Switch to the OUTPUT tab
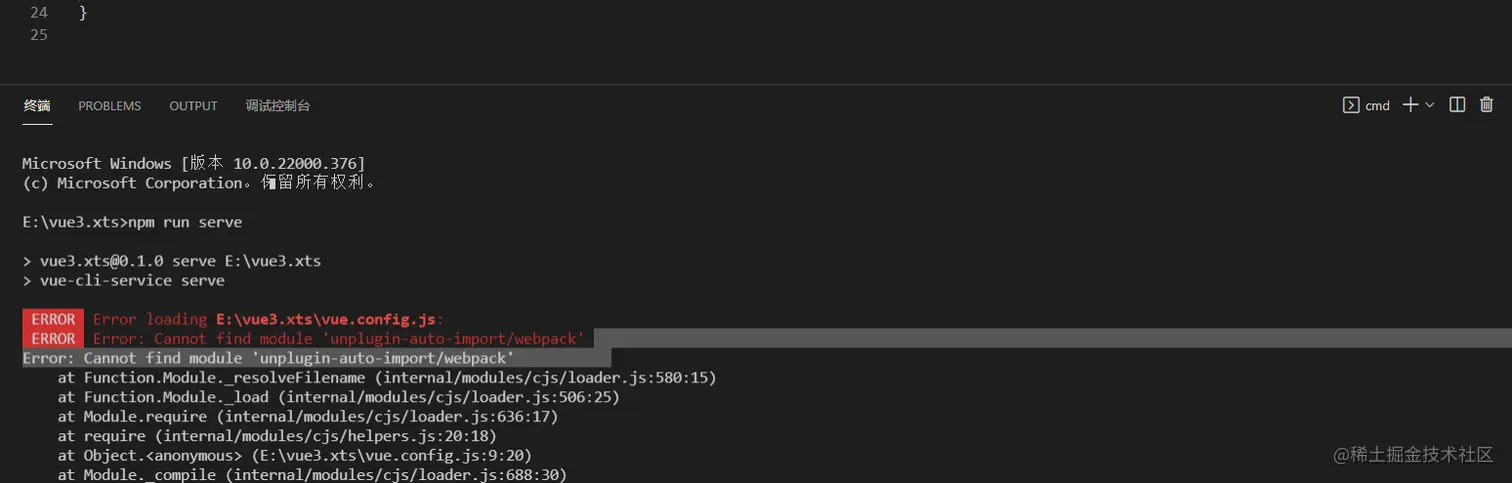 point(193,106)
